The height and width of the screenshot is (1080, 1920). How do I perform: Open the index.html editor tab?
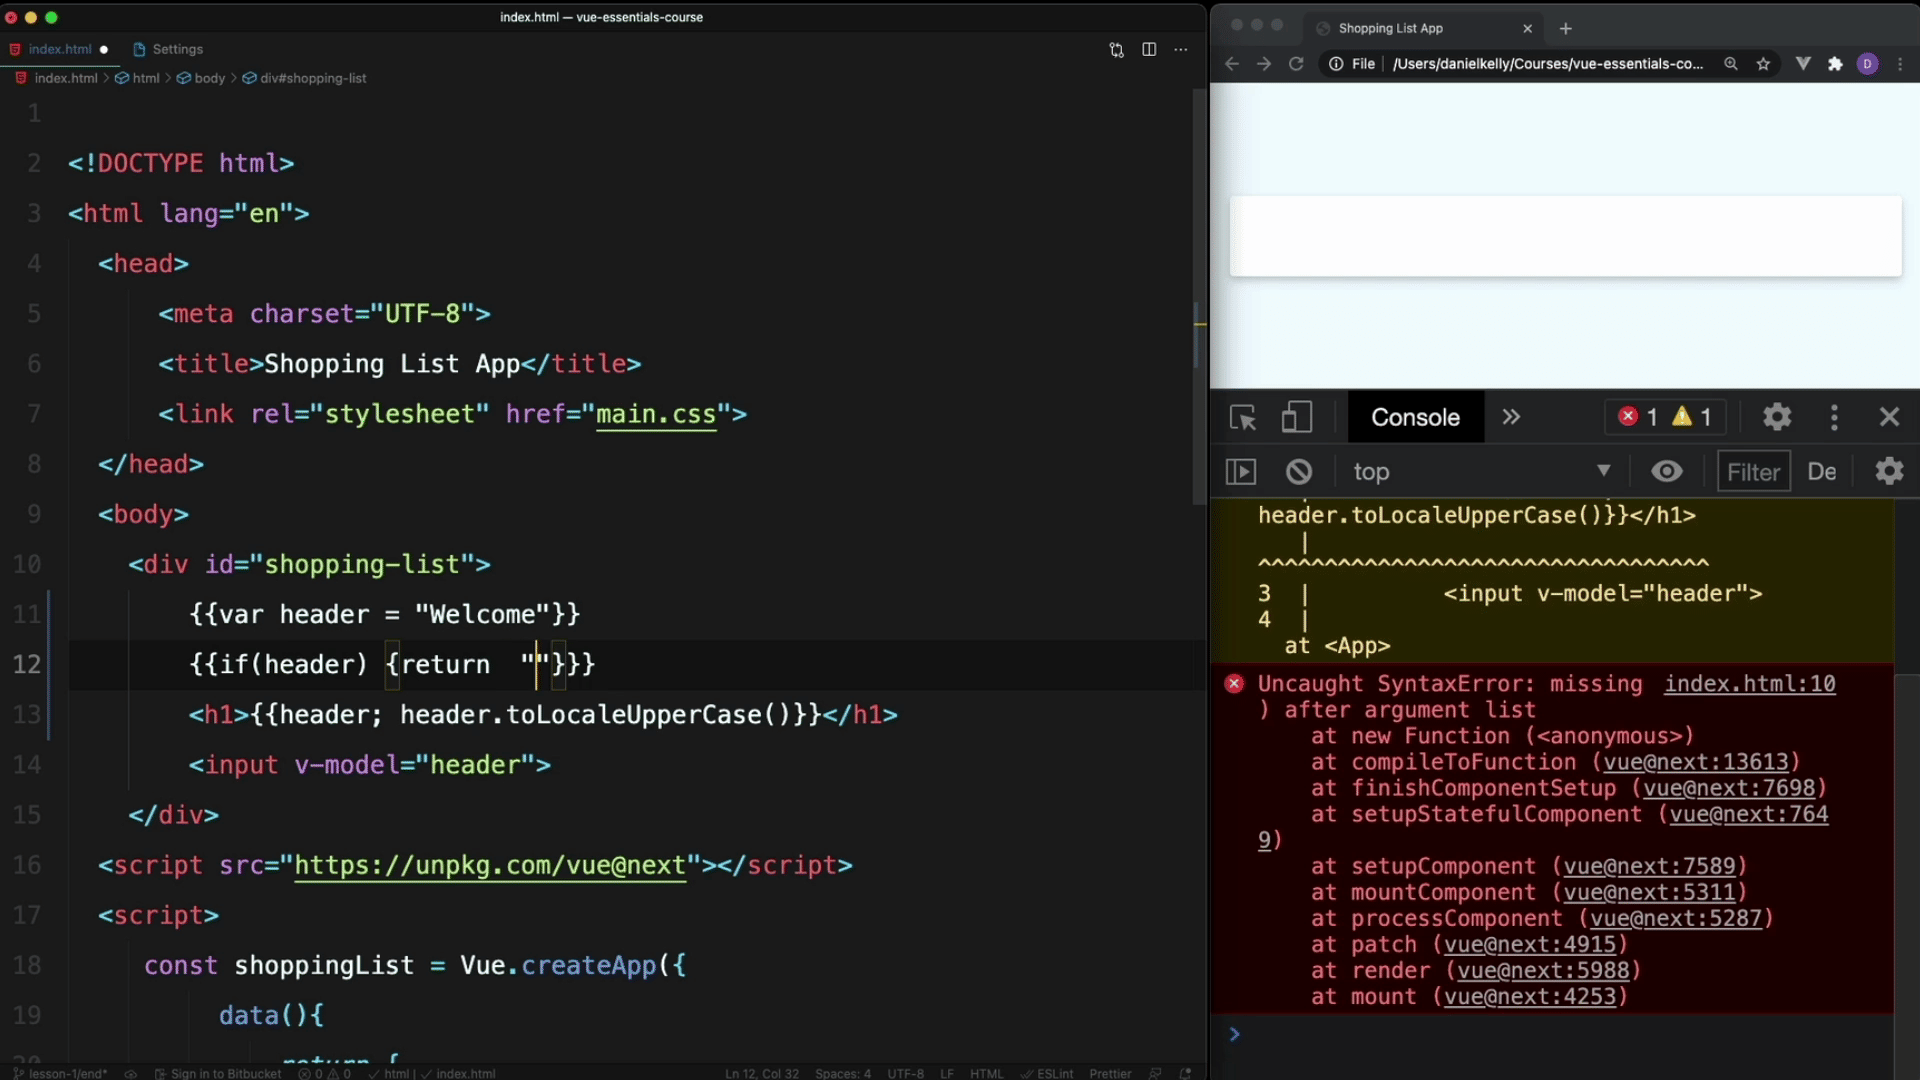[59, 49]
